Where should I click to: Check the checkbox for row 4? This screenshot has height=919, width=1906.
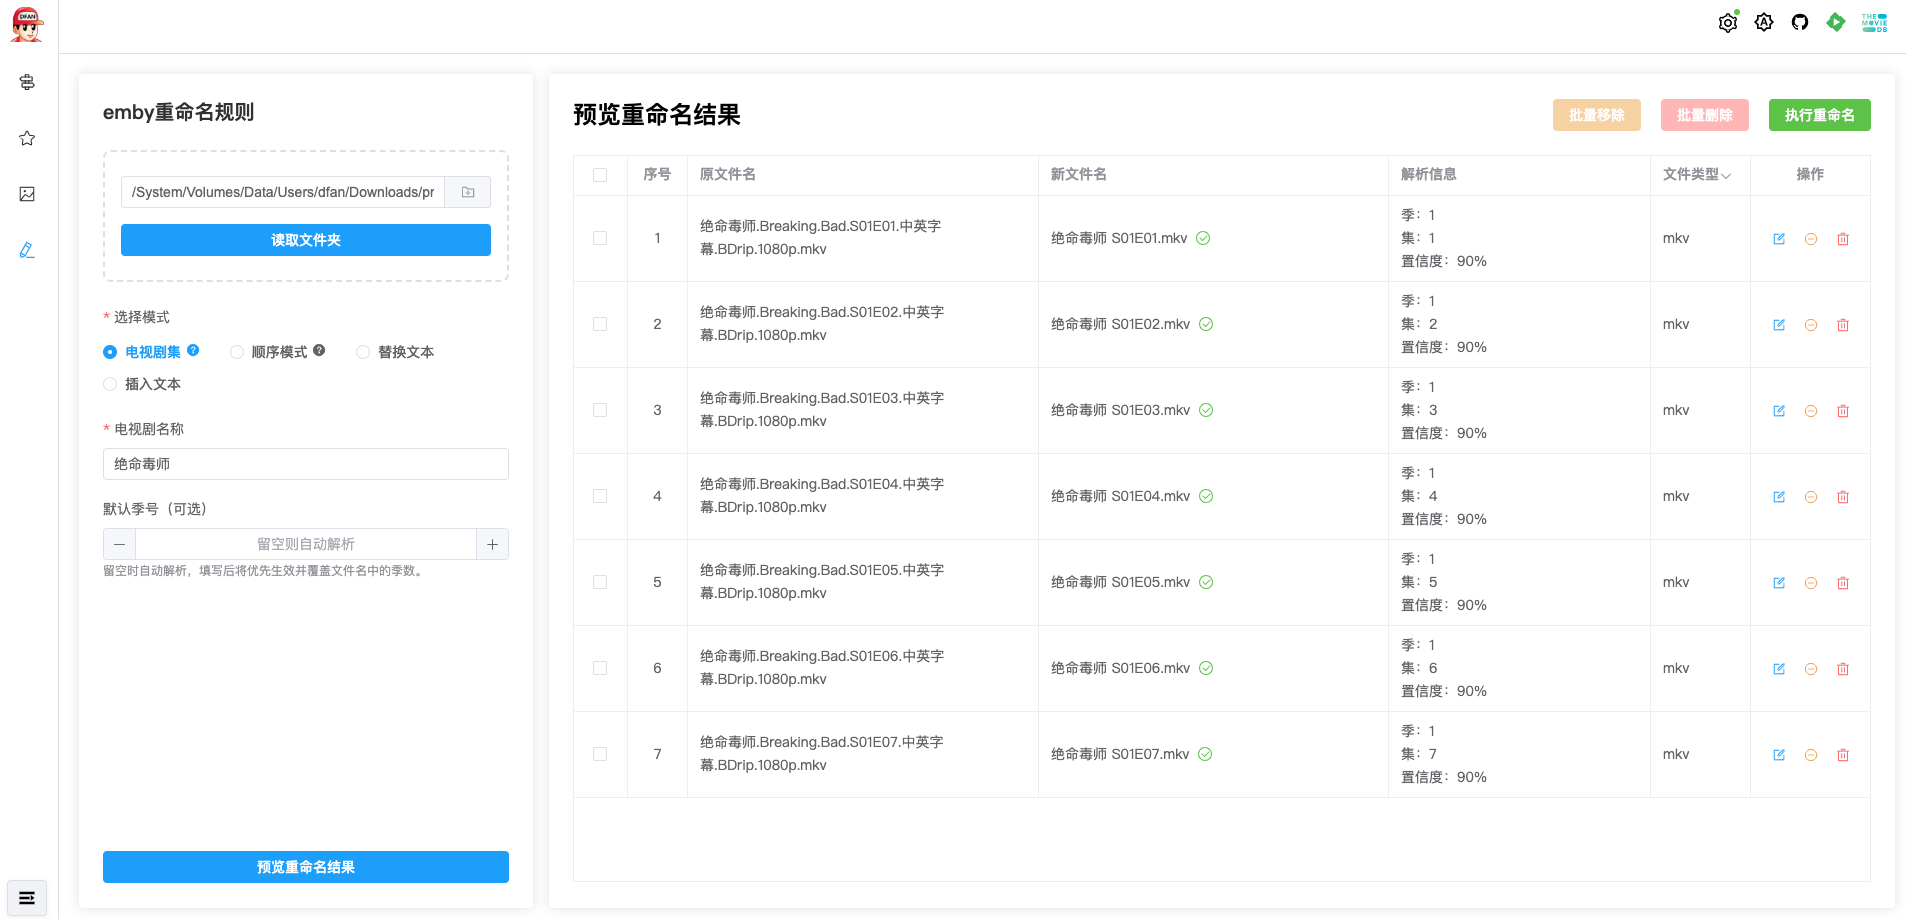click(x=600, y=496)
